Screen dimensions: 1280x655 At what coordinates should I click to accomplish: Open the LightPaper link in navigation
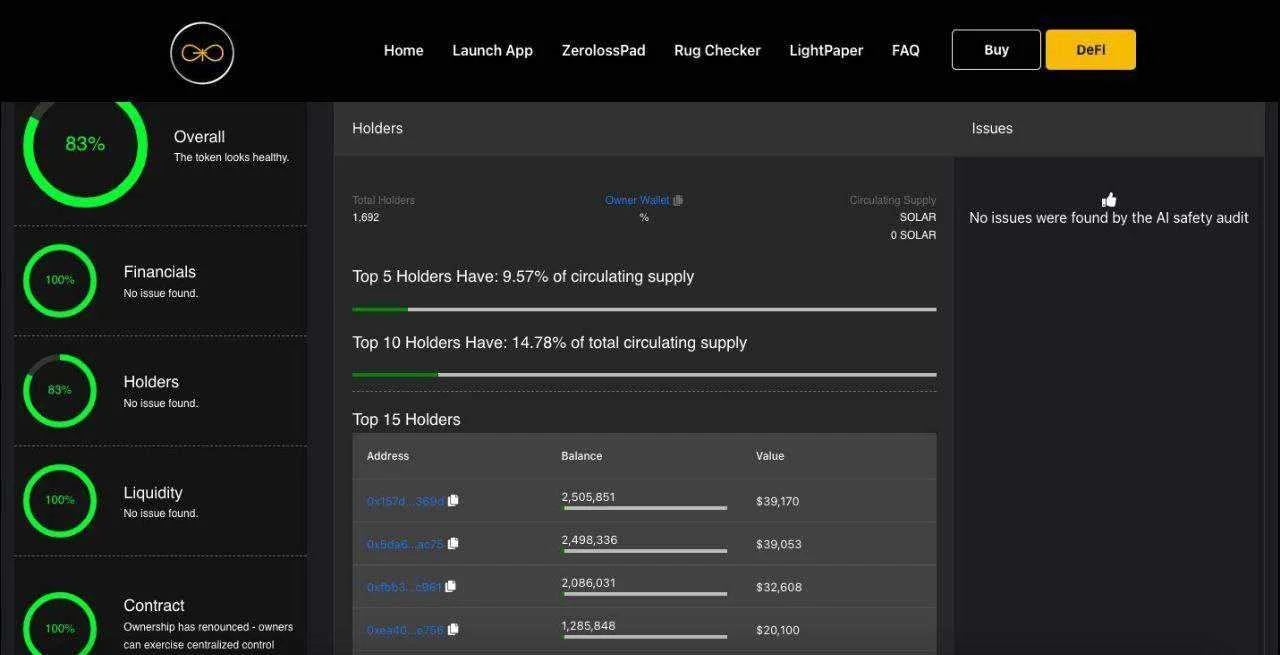coord(826,50)
